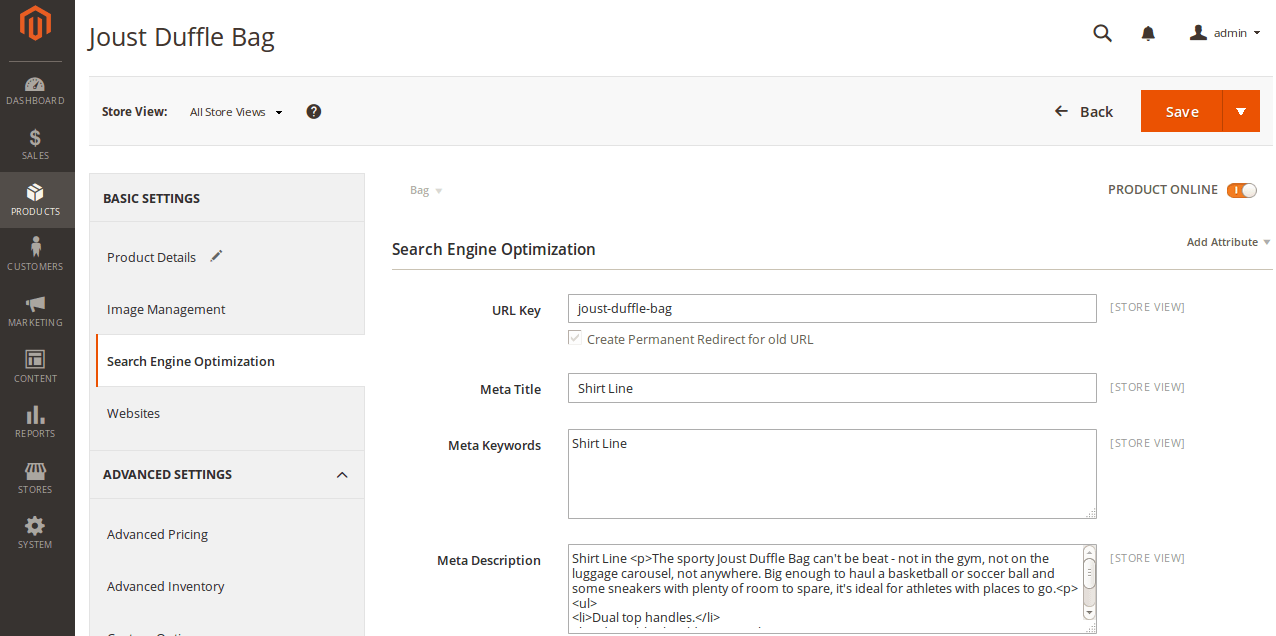The width and height of the screenshot is (1276, 636).
Task: Click the Save button
Action: (x=1182, y=111)
